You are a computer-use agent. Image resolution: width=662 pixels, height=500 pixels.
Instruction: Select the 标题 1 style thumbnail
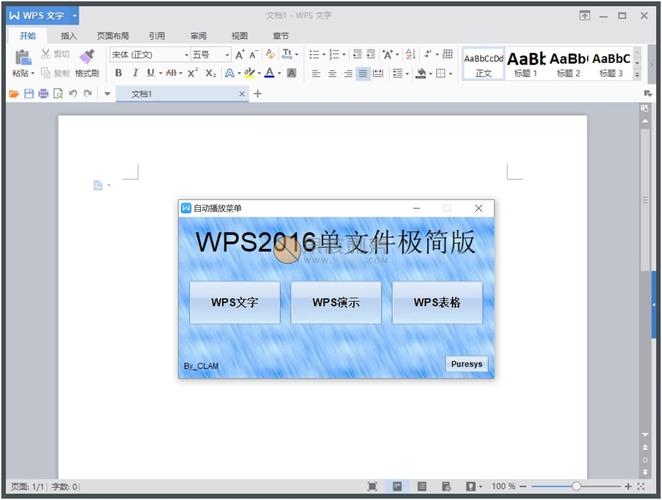coord(526,64)
